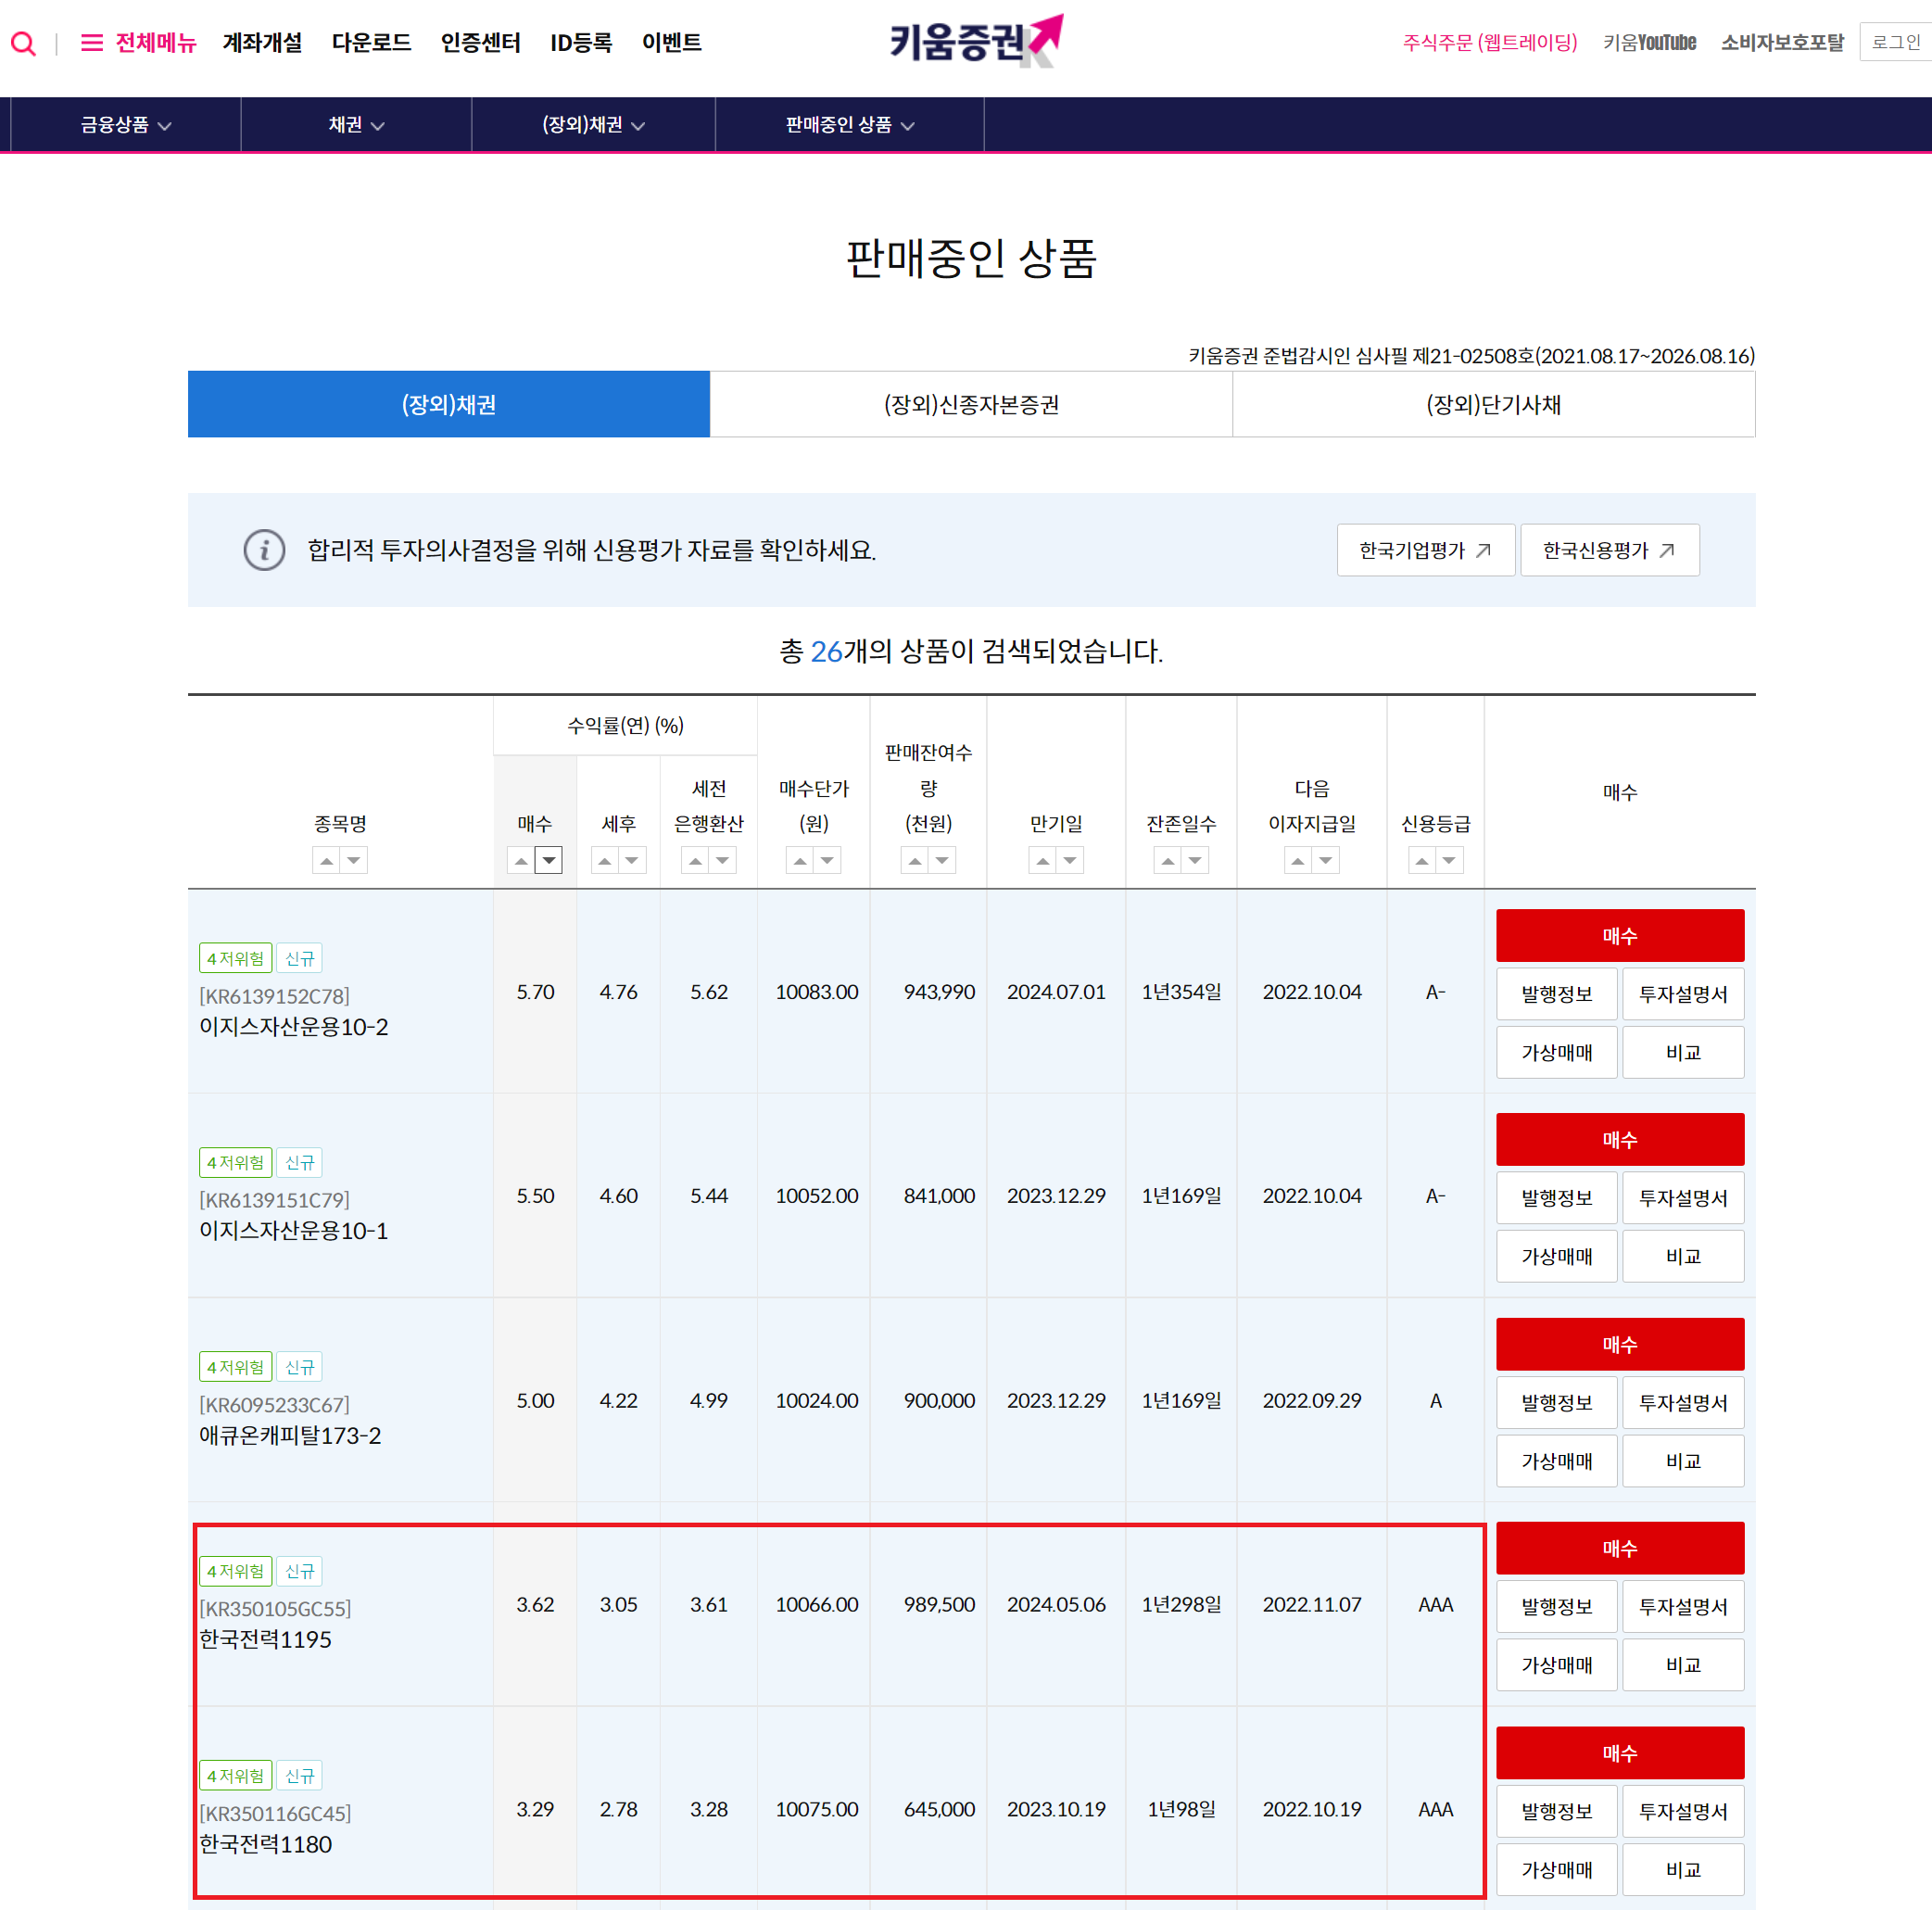
Task: Open 계좌개설 menu item
Action: (x=262, y=43)
